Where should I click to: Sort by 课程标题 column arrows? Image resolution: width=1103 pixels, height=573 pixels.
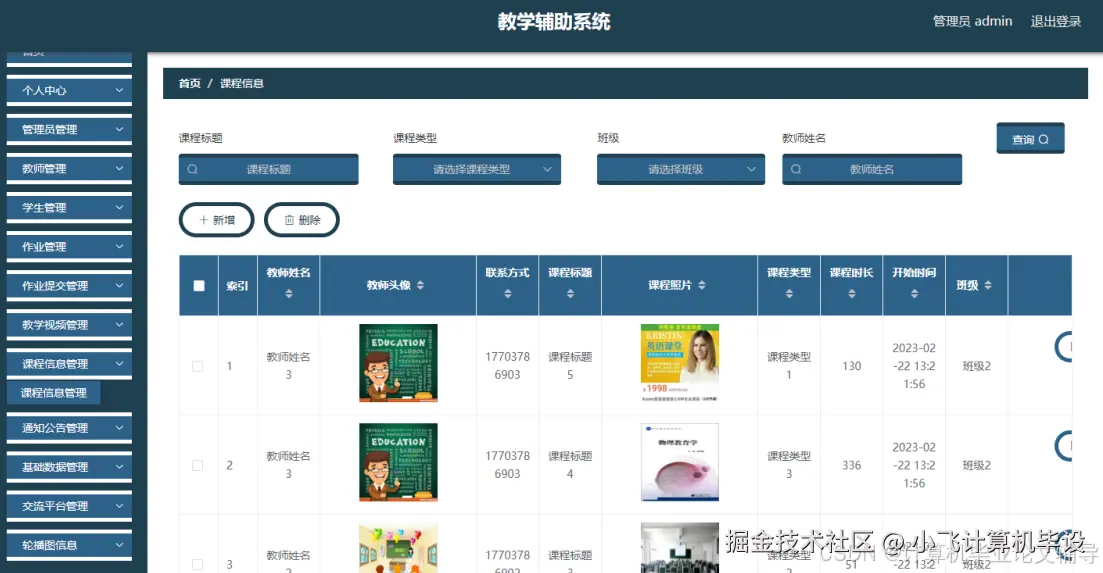[x=570, y=294]
